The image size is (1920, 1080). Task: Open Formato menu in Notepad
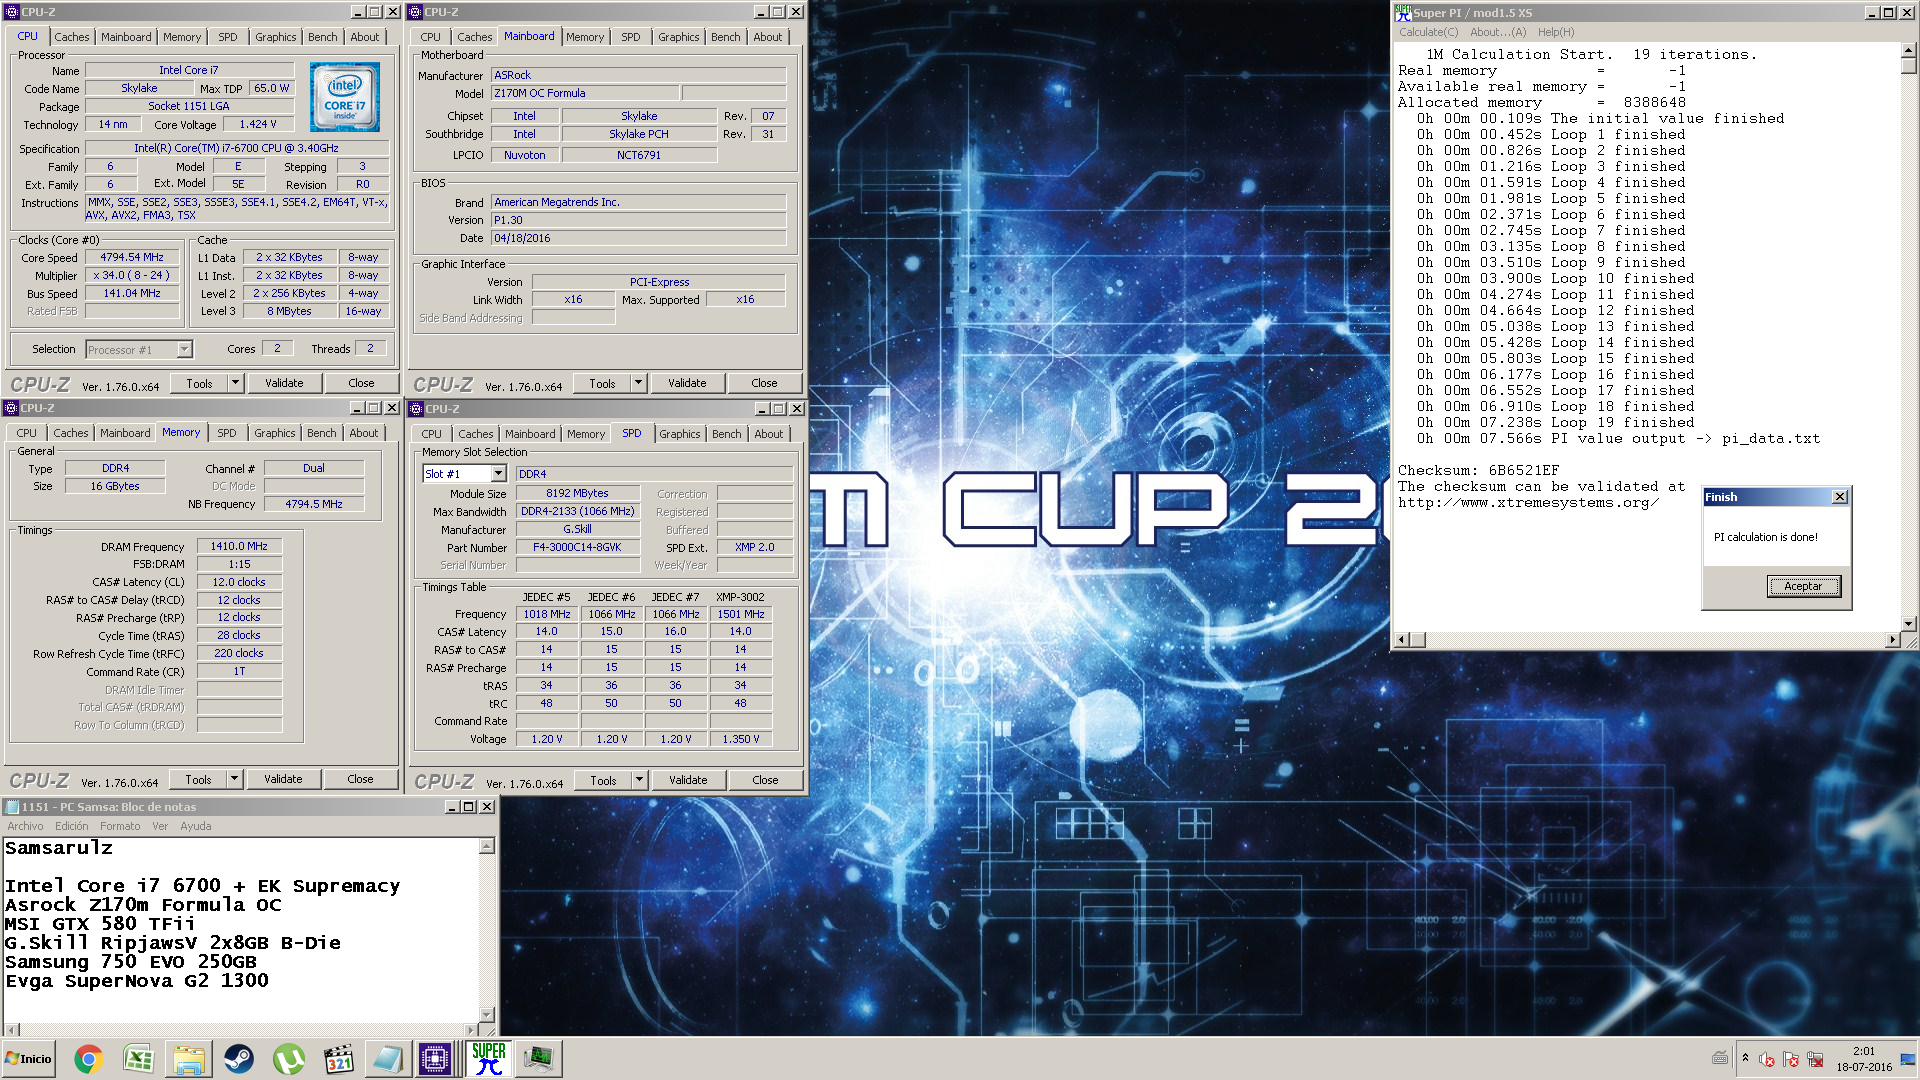tap(120, 826)
